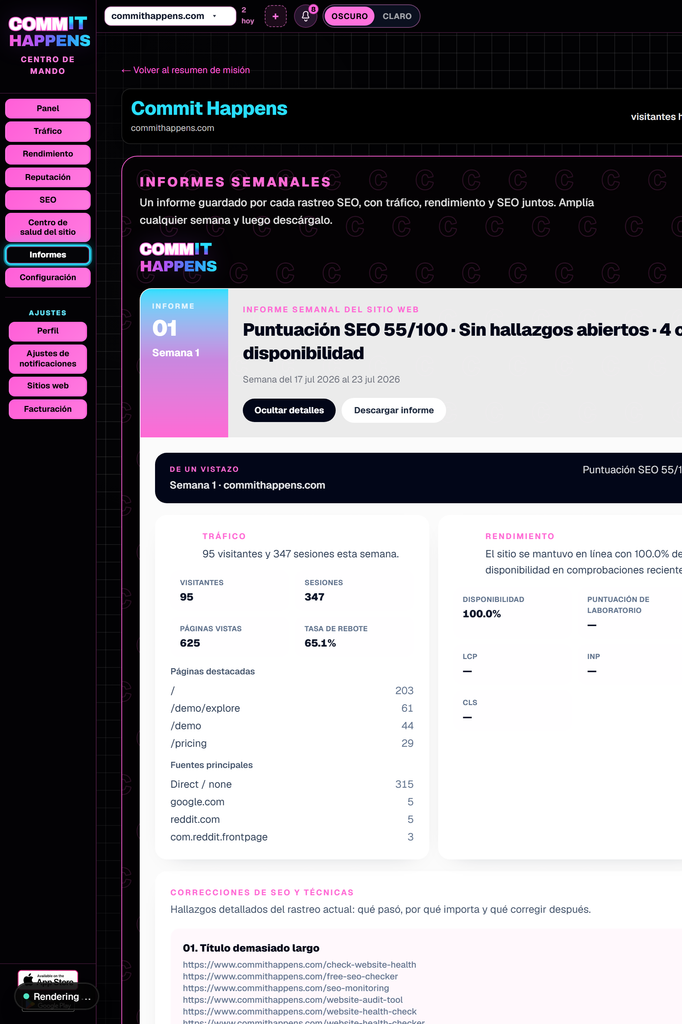
Task: Add a new site with plus button
Action: (276, 16)
